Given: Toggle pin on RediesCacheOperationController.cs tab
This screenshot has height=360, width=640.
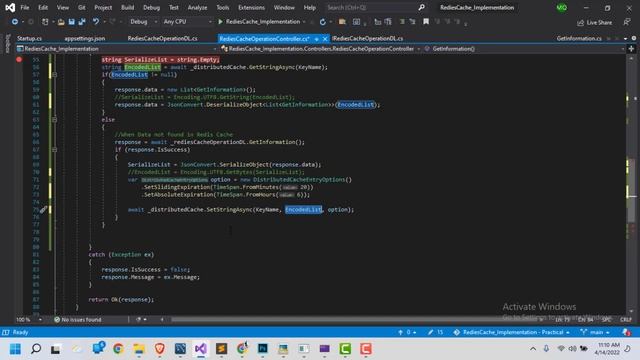Looking at the screenshot, I should (x=316, y=39).
